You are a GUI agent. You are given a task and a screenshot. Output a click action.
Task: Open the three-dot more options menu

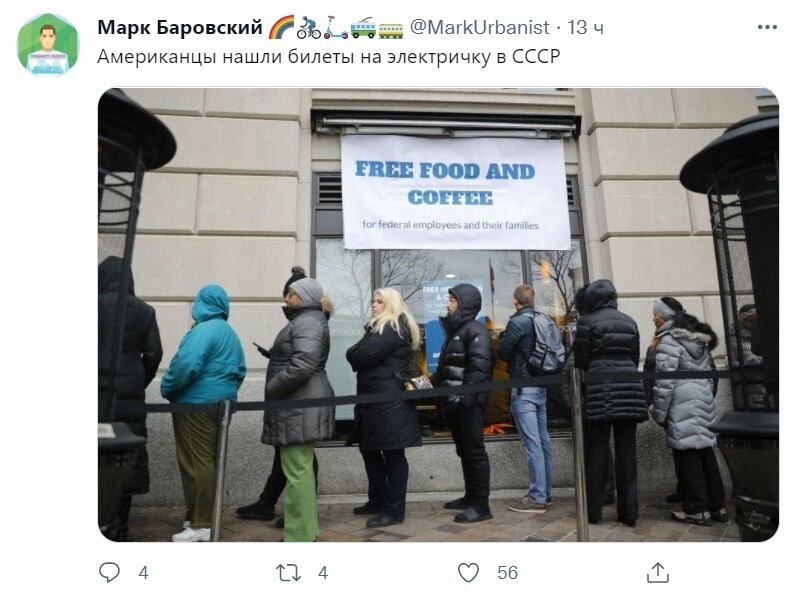click(x=767, y=28)
